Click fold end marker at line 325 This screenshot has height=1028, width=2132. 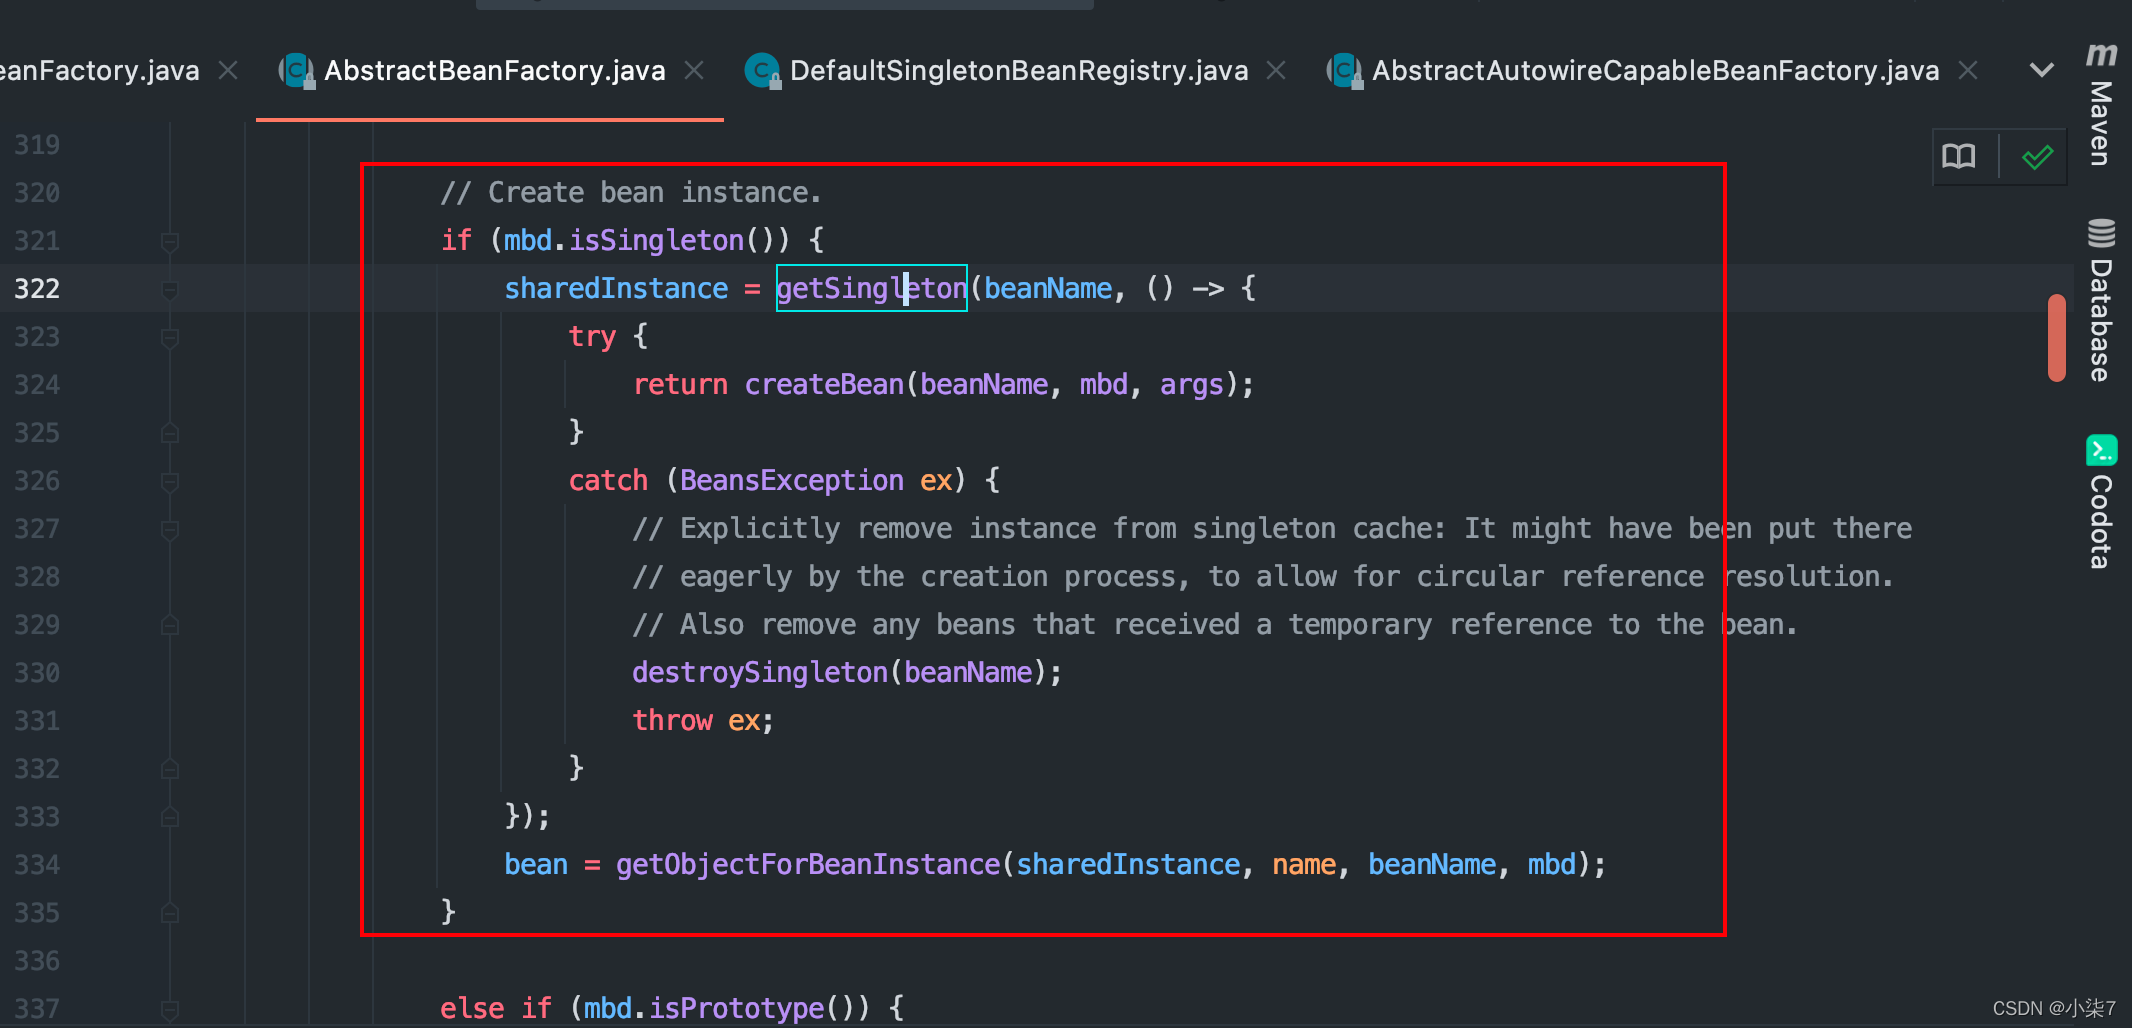click(170, 433)
